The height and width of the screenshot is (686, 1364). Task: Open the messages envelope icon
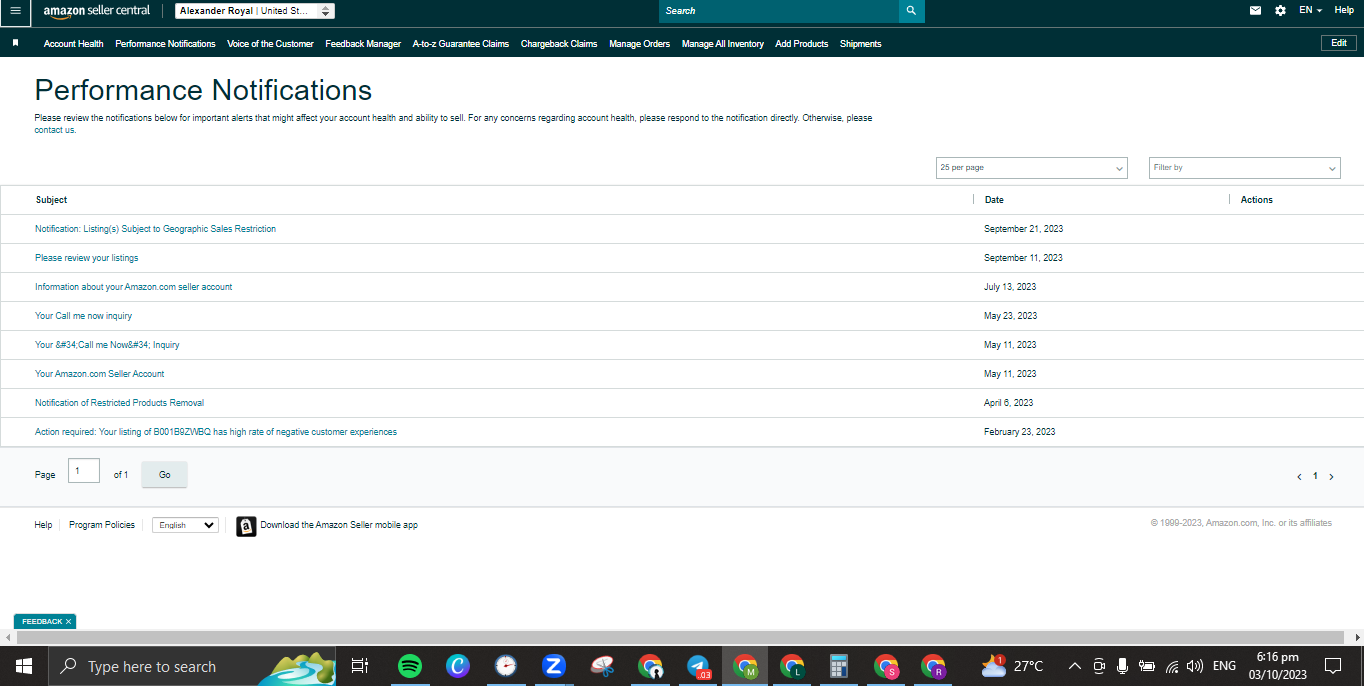pos(1255,10)
